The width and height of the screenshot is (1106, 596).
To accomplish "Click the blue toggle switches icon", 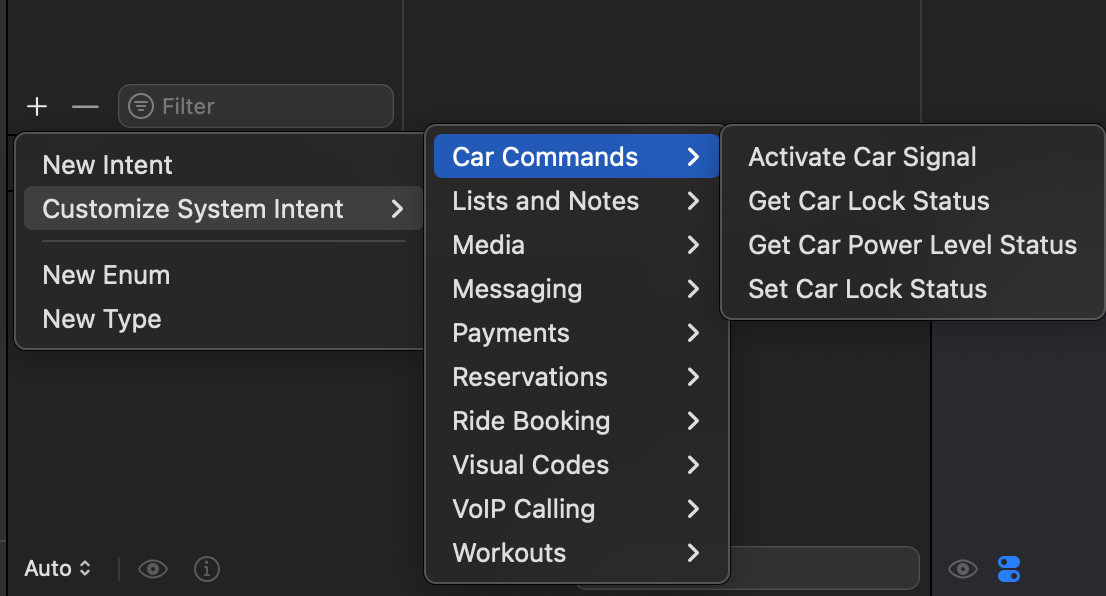I will [x=1009, y=569].
